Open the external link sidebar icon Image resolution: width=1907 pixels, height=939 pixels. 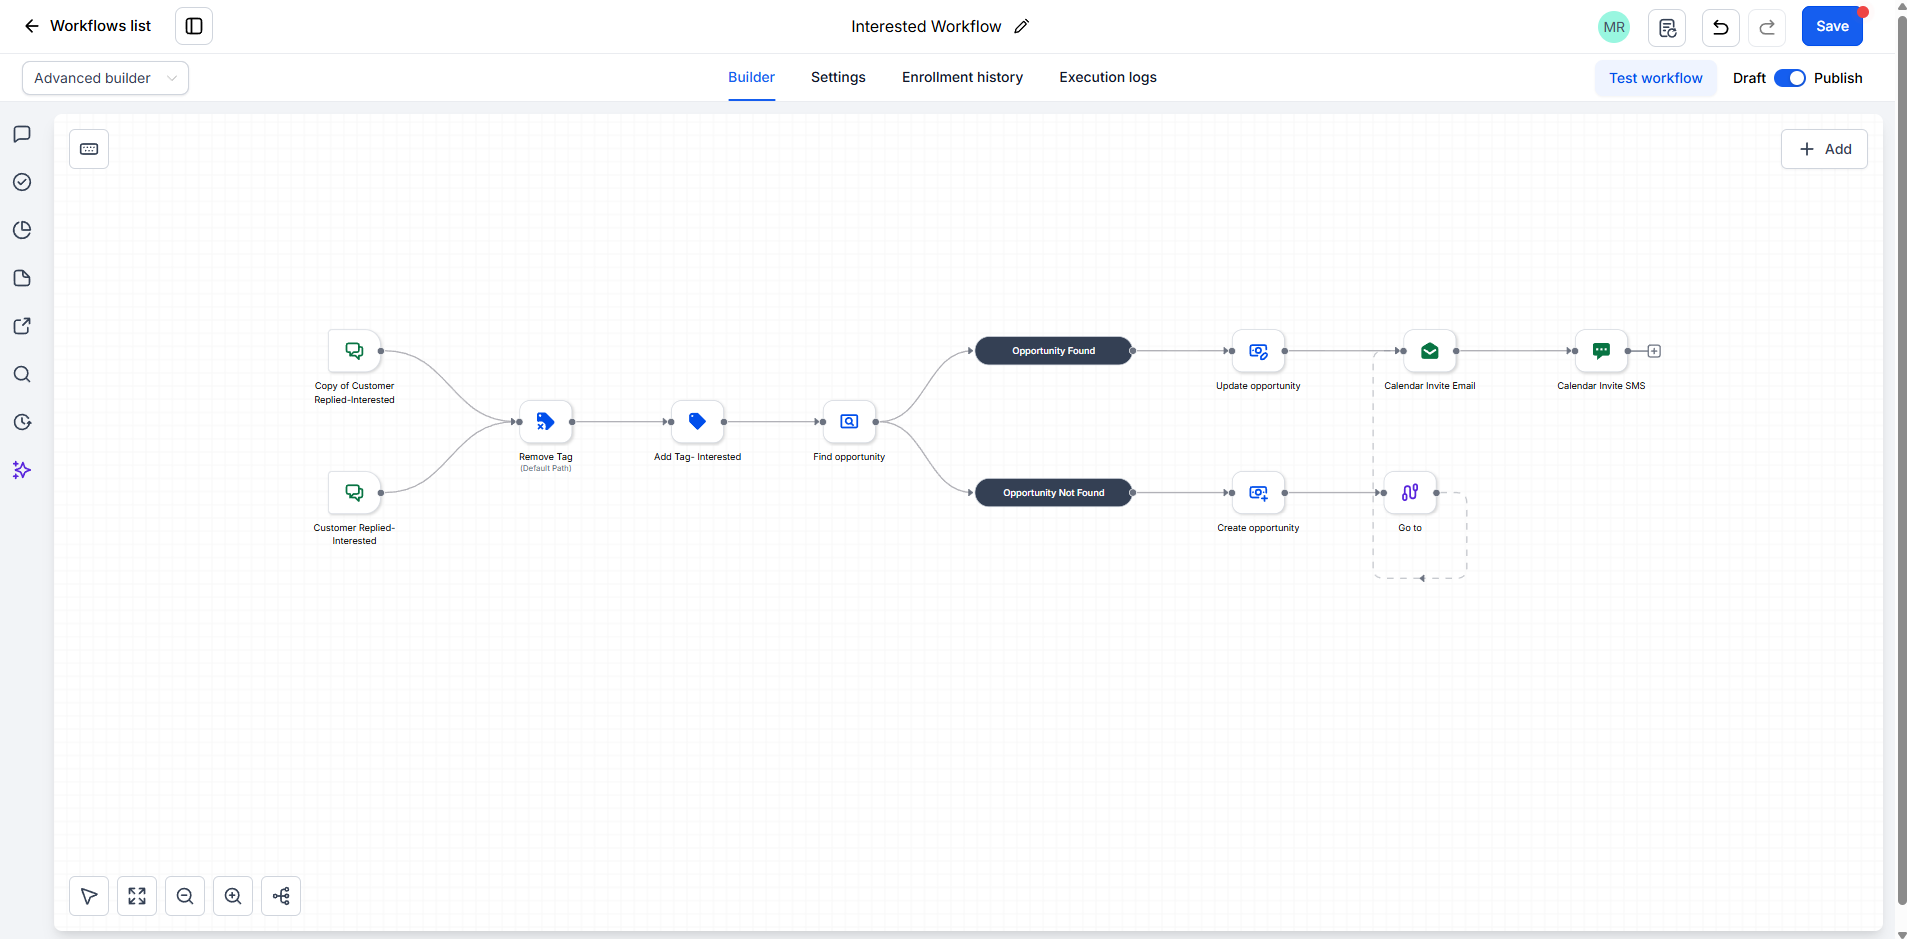(22, 326)
